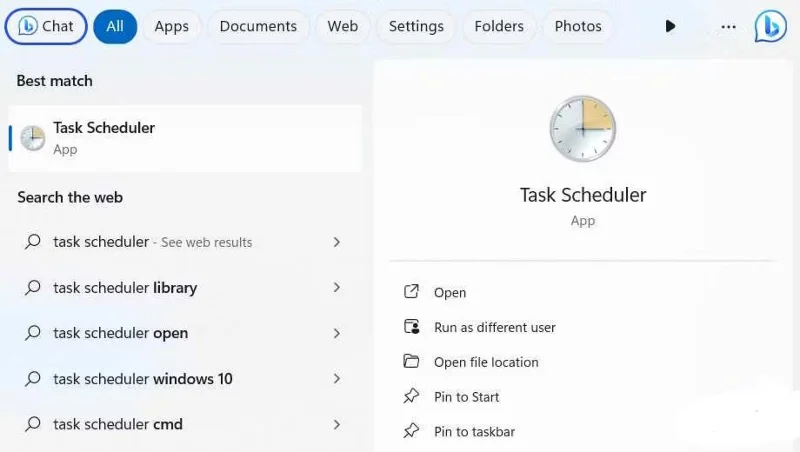Click the Run as different user icon
This screenshot has height=452, width=800.
coord(411,327)
